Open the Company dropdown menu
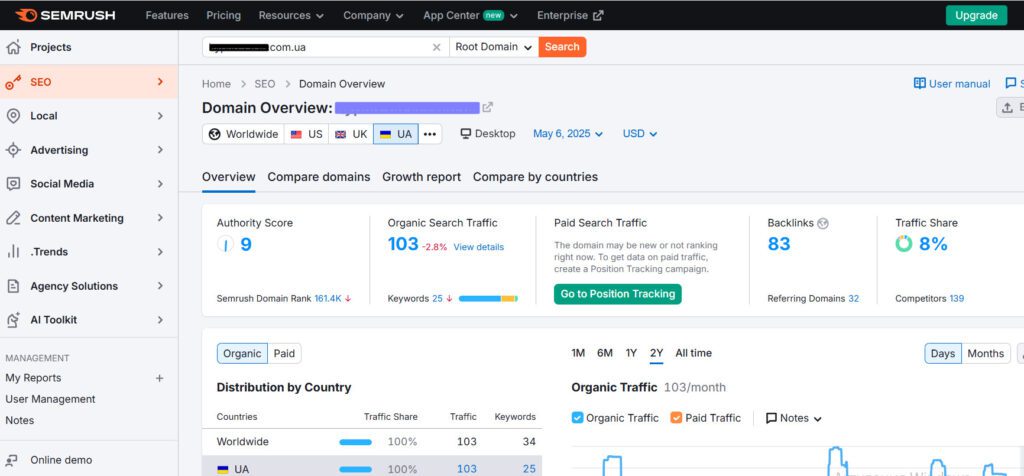 pos(373,15)
